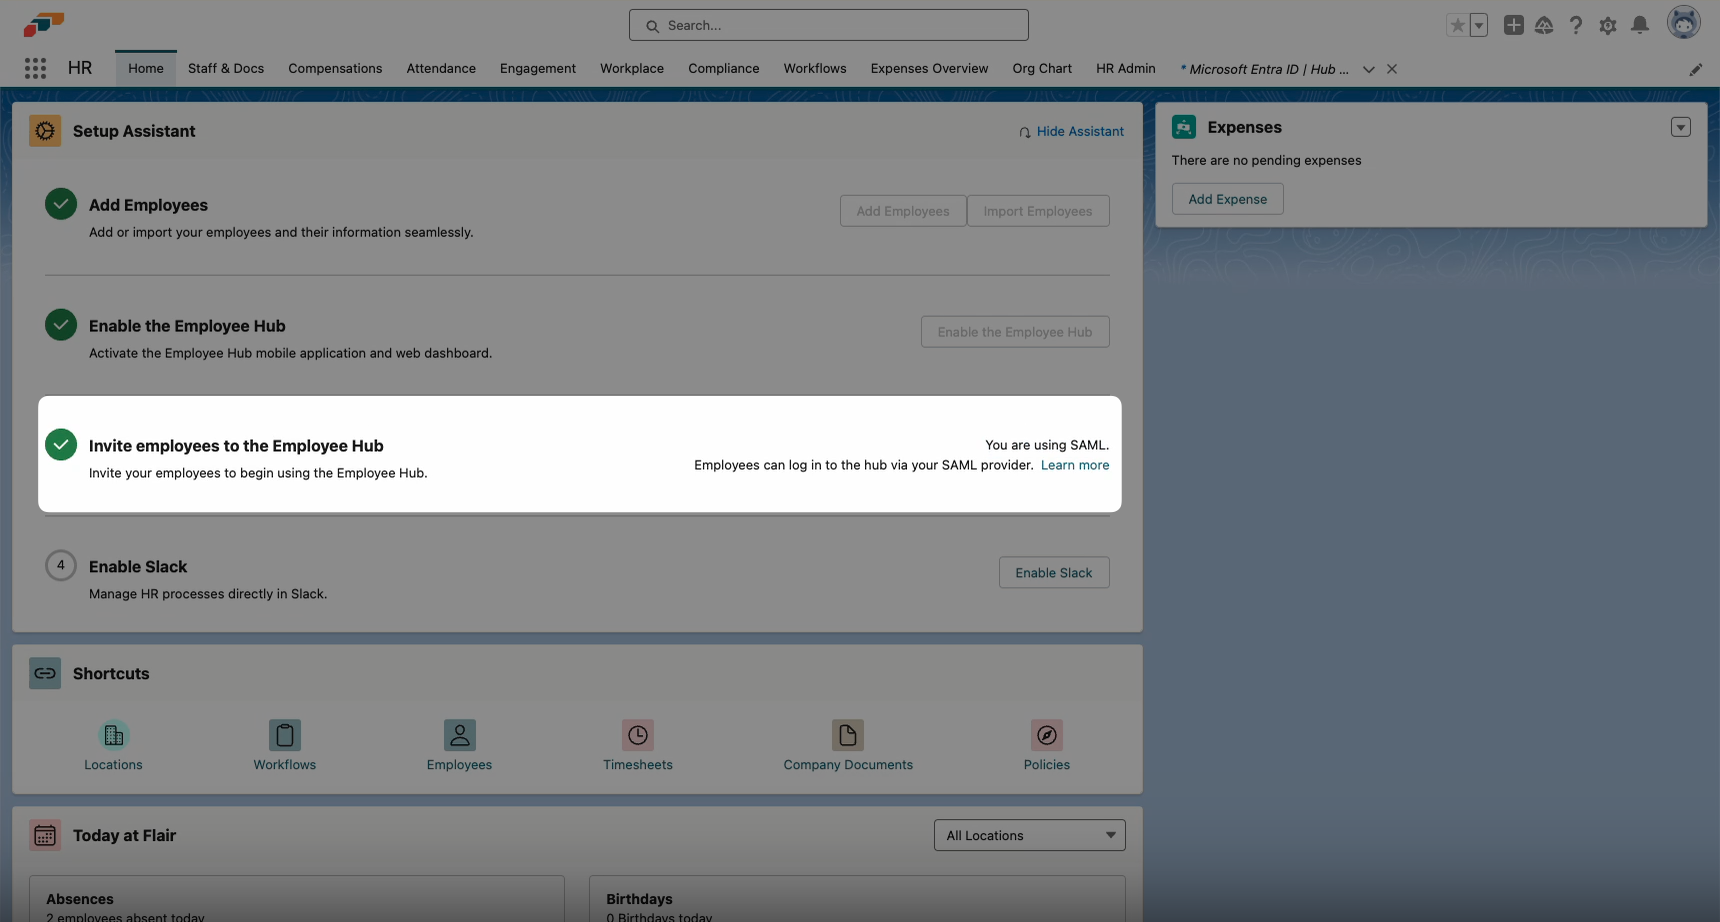Click the Enable Slack button
This screenshot has height=922, width=1720.
coord(1054,572)
